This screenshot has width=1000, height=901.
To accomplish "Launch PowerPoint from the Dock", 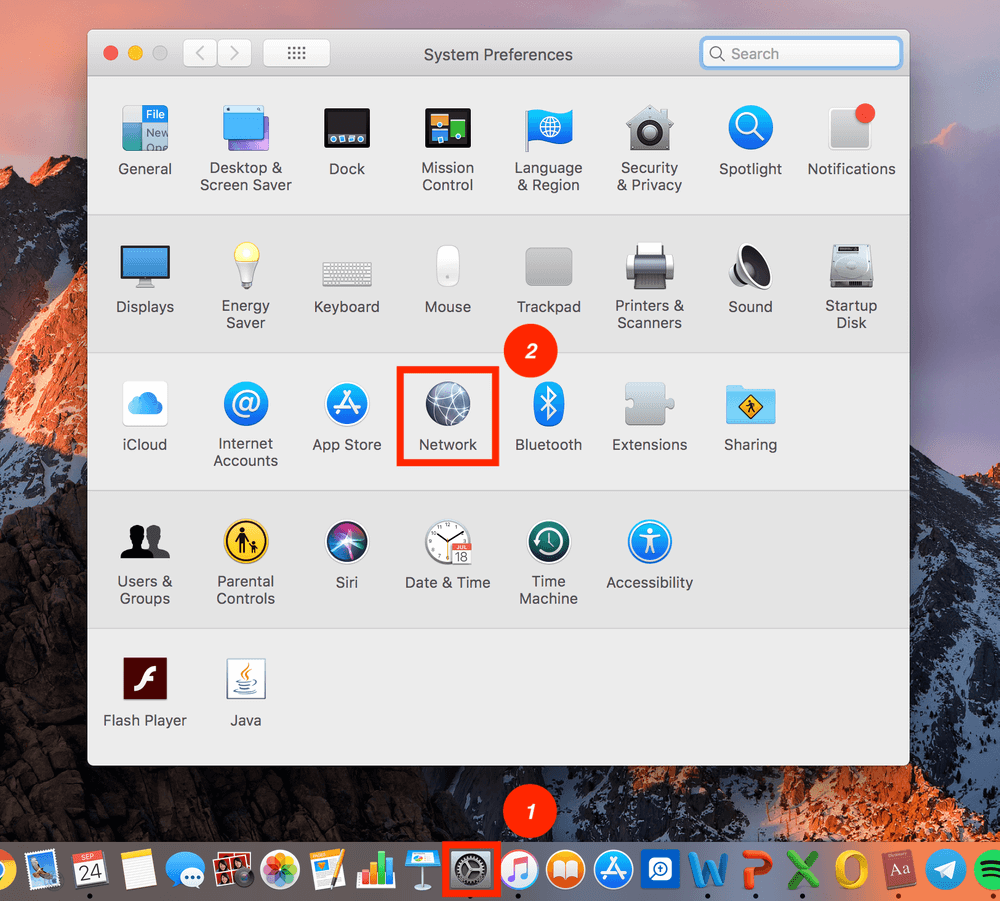I will point(756,869).
